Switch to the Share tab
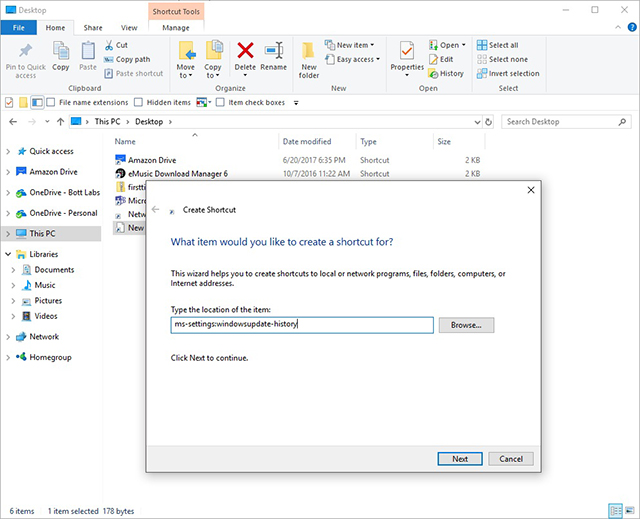Screen dimensions: 640x519 tap(93, 28)
